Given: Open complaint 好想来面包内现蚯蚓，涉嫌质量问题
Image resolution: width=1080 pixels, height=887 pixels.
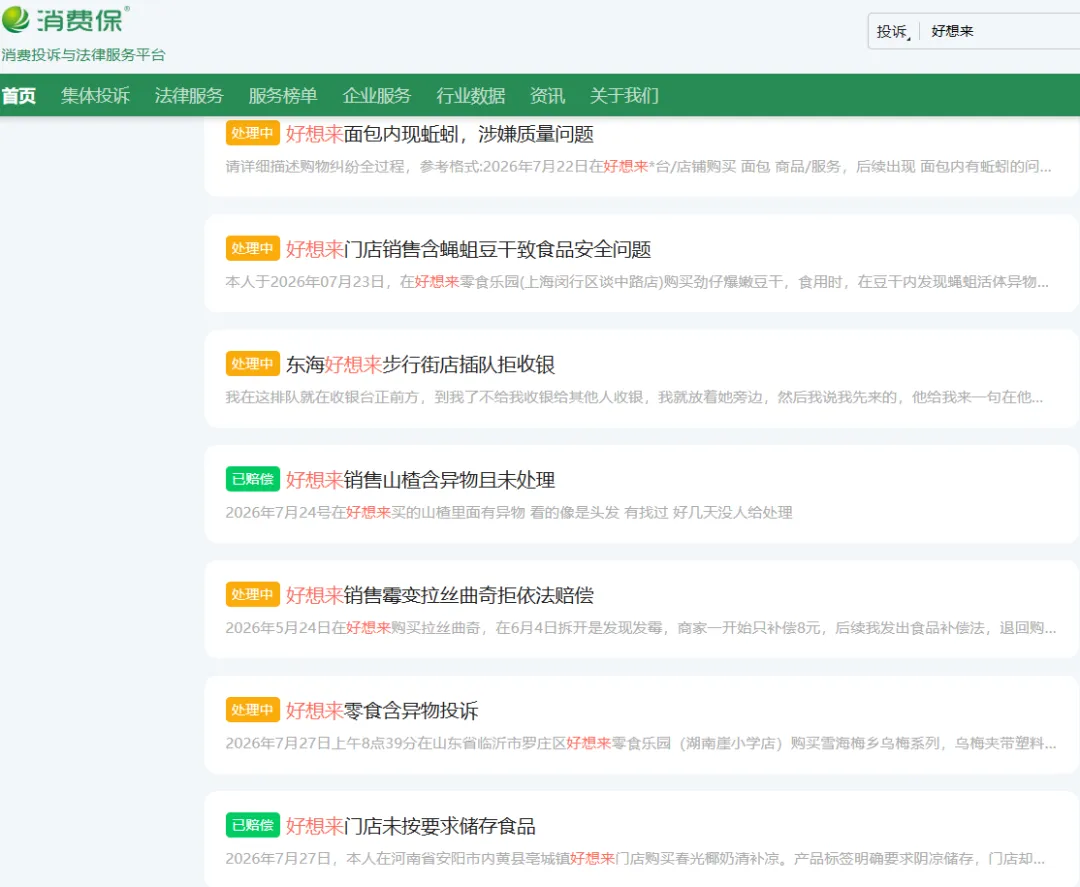Looking at the screenshot, I should coord(439,134).
